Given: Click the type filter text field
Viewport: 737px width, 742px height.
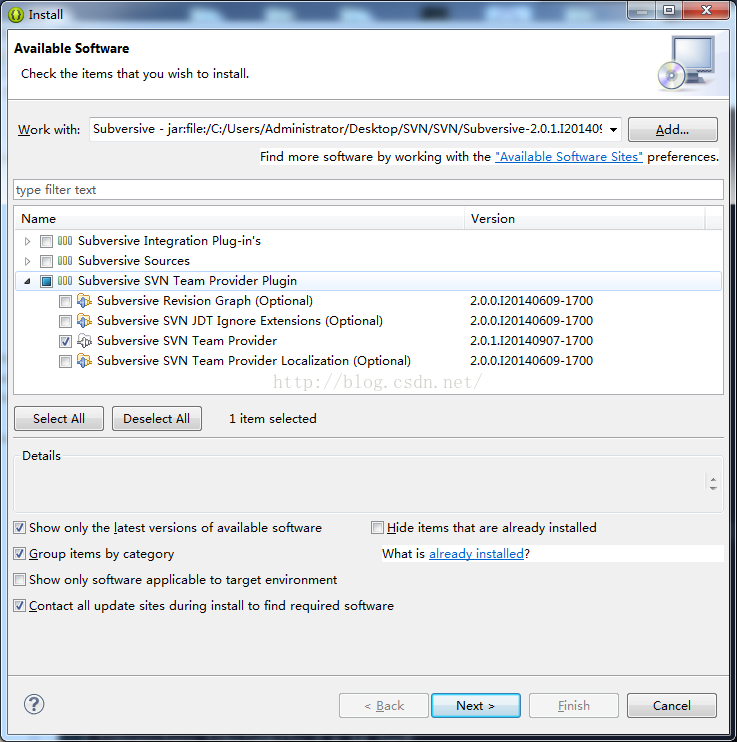Looking at the screenshot, I should tap(368, 190).
